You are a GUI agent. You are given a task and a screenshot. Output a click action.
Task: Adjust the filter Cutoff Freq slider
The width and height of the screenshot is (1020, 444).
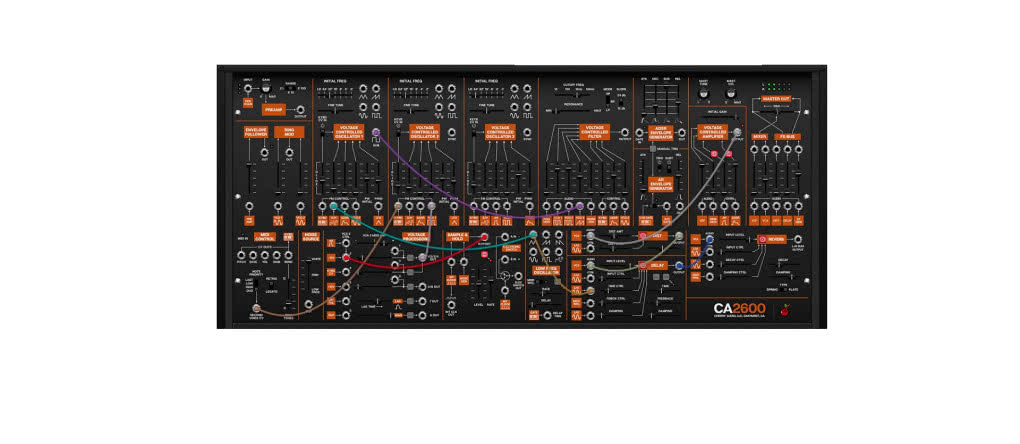(574, 94)
